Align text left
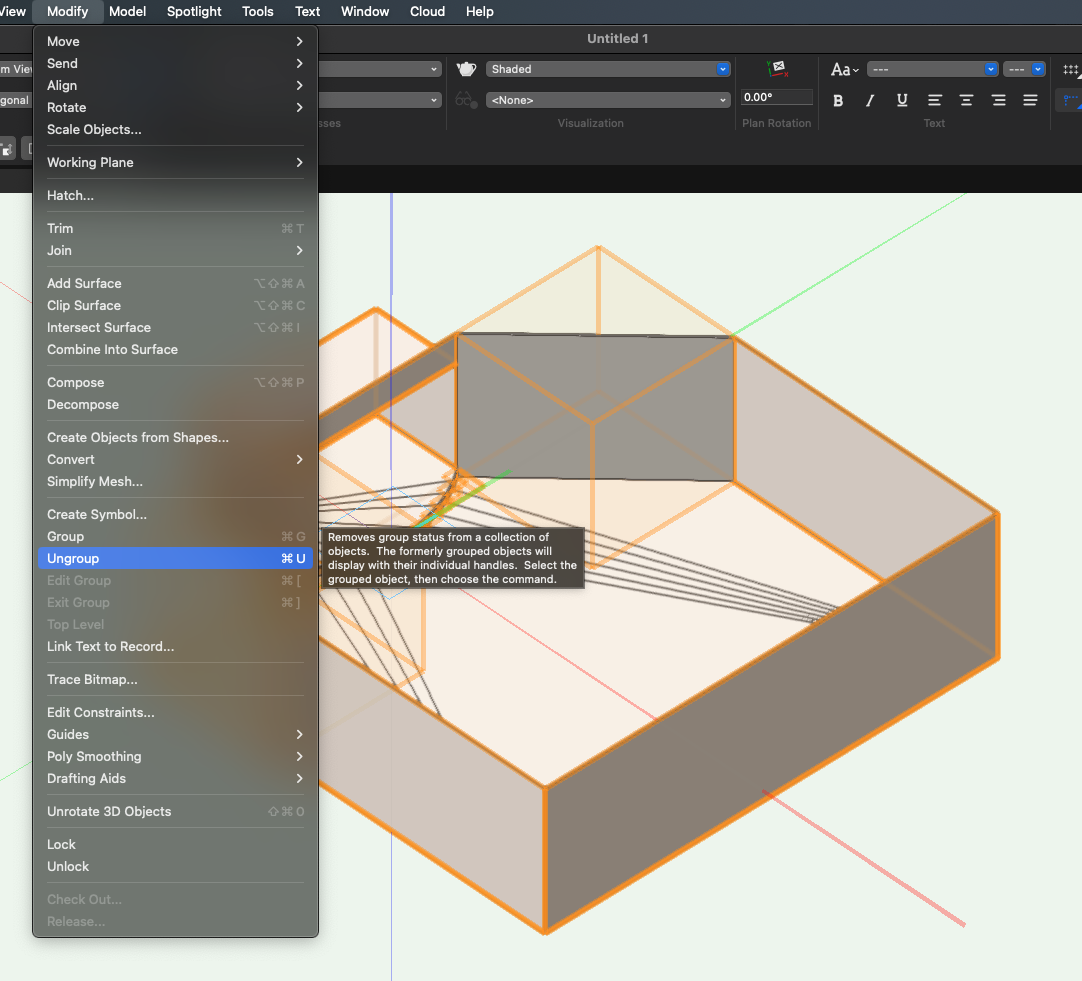Image resolution: width=1082 pixels, height=981 pixels. 934,100
